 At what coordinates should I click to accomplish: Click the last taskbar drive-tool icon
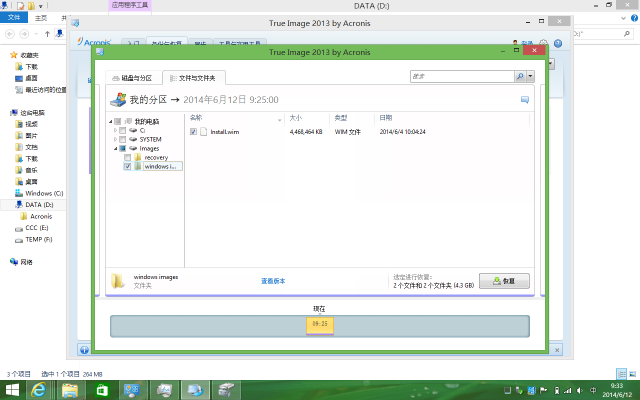click(226, 390)
